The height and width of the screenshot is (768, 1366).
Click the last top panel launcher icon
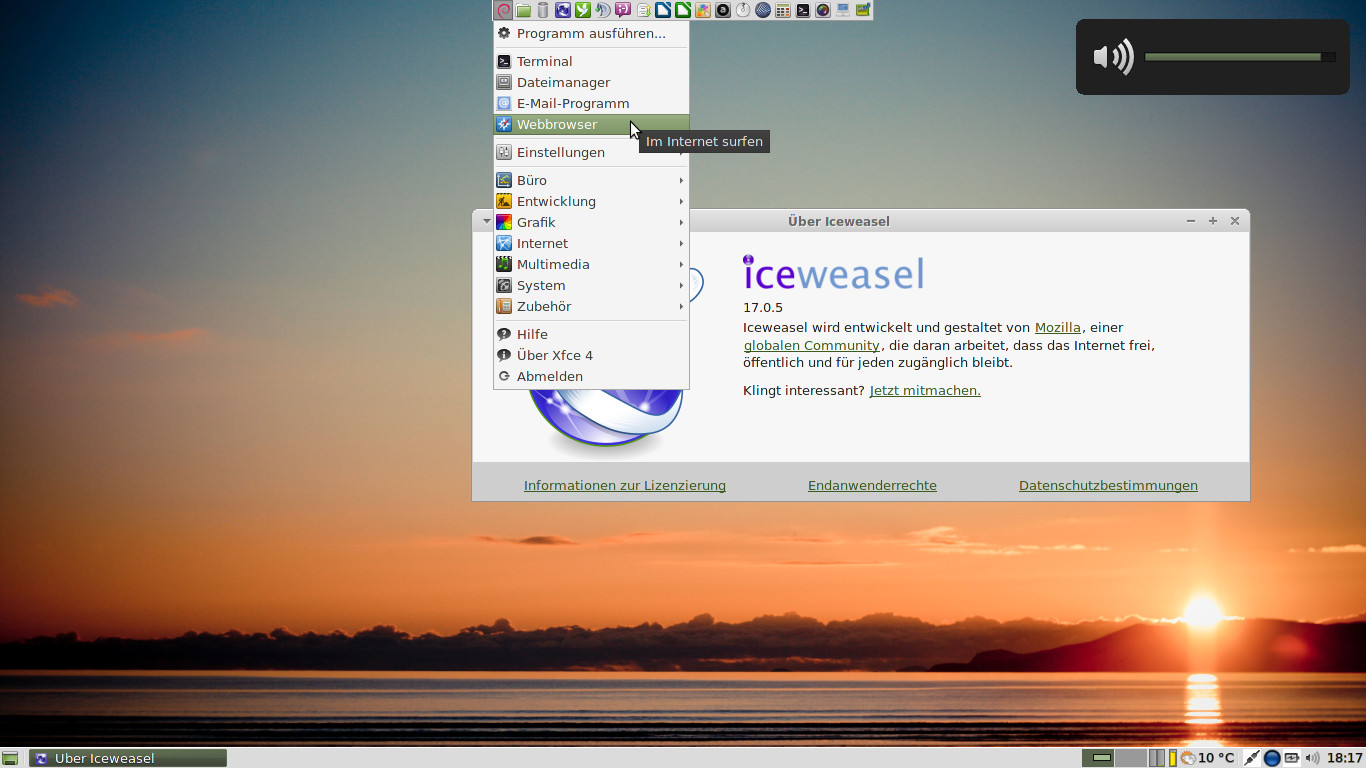pos(863,10)
